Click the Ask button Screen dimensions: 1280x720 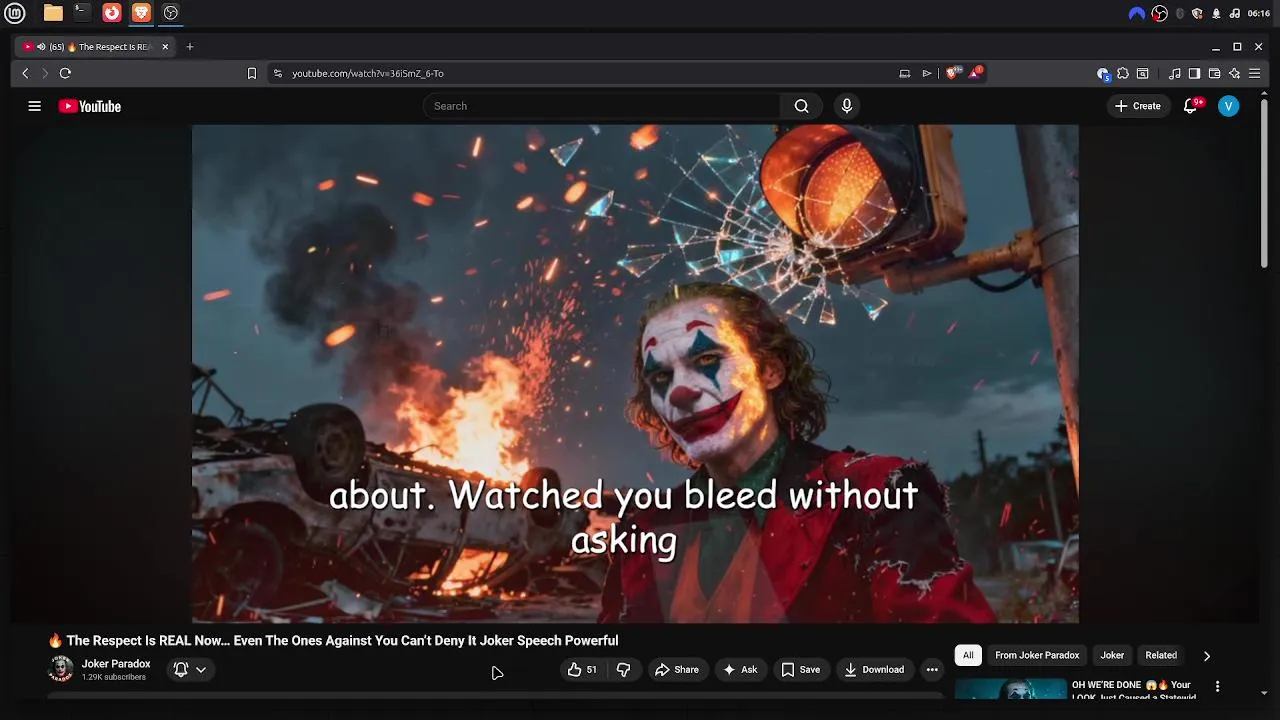point(740,670)
